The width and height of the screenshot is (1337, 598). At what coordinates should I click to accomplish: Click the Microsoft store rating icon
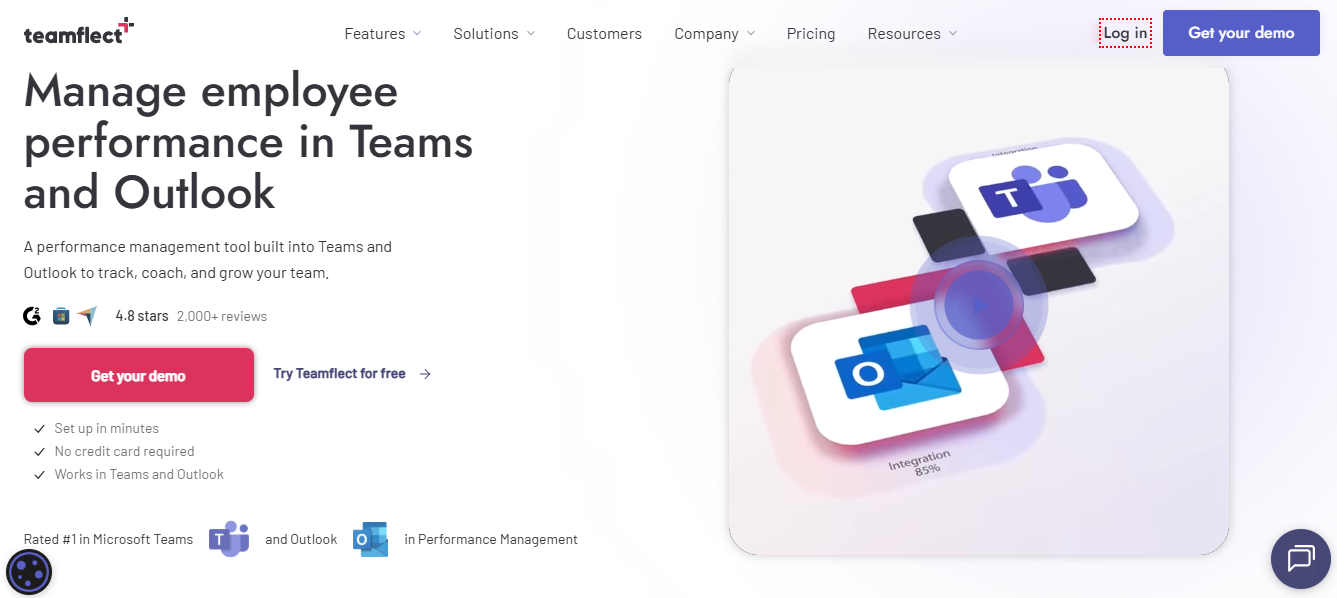tap(61, 316)
